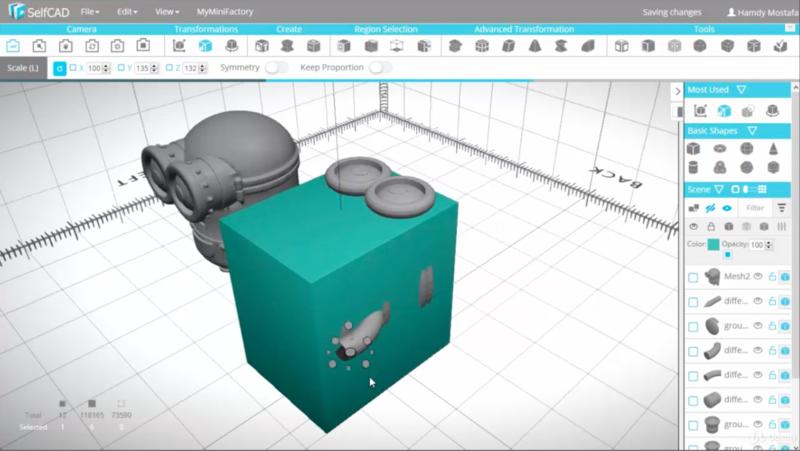This screenshot has height=451, width=800.
Task: Open the View menu
Action: [166, 12]
